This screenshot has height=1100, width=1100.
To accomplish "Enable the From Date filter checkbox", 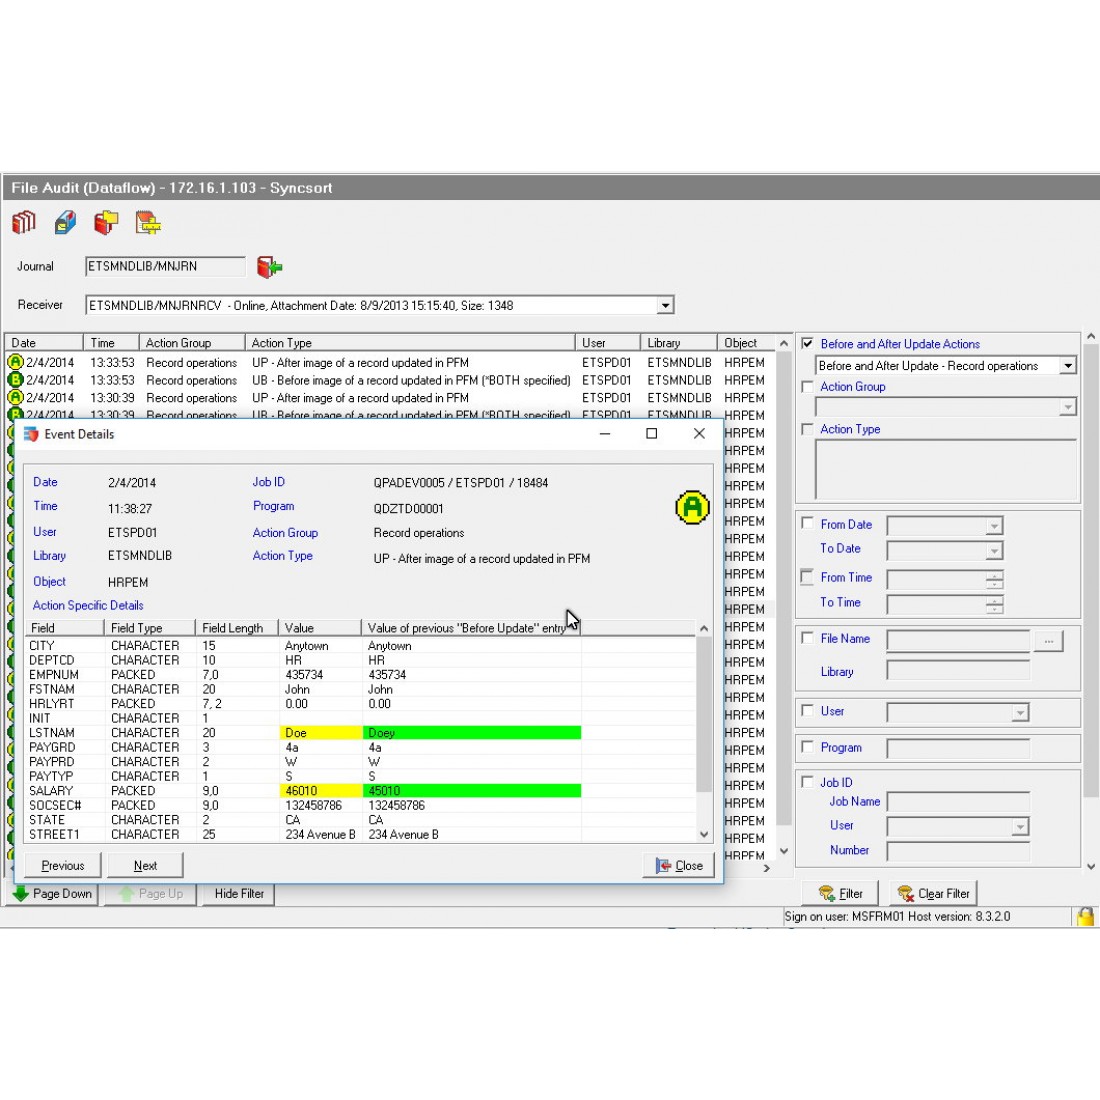I will point(808,523).
